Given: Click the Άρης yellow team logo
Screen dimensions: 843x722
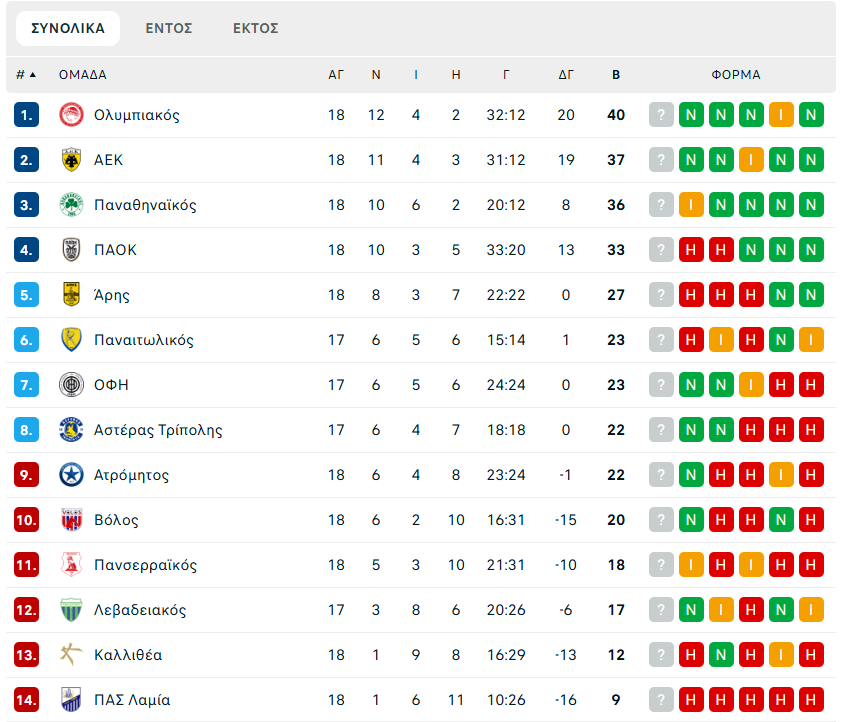Looking at the screenshot, I should [x=71, y=295].
